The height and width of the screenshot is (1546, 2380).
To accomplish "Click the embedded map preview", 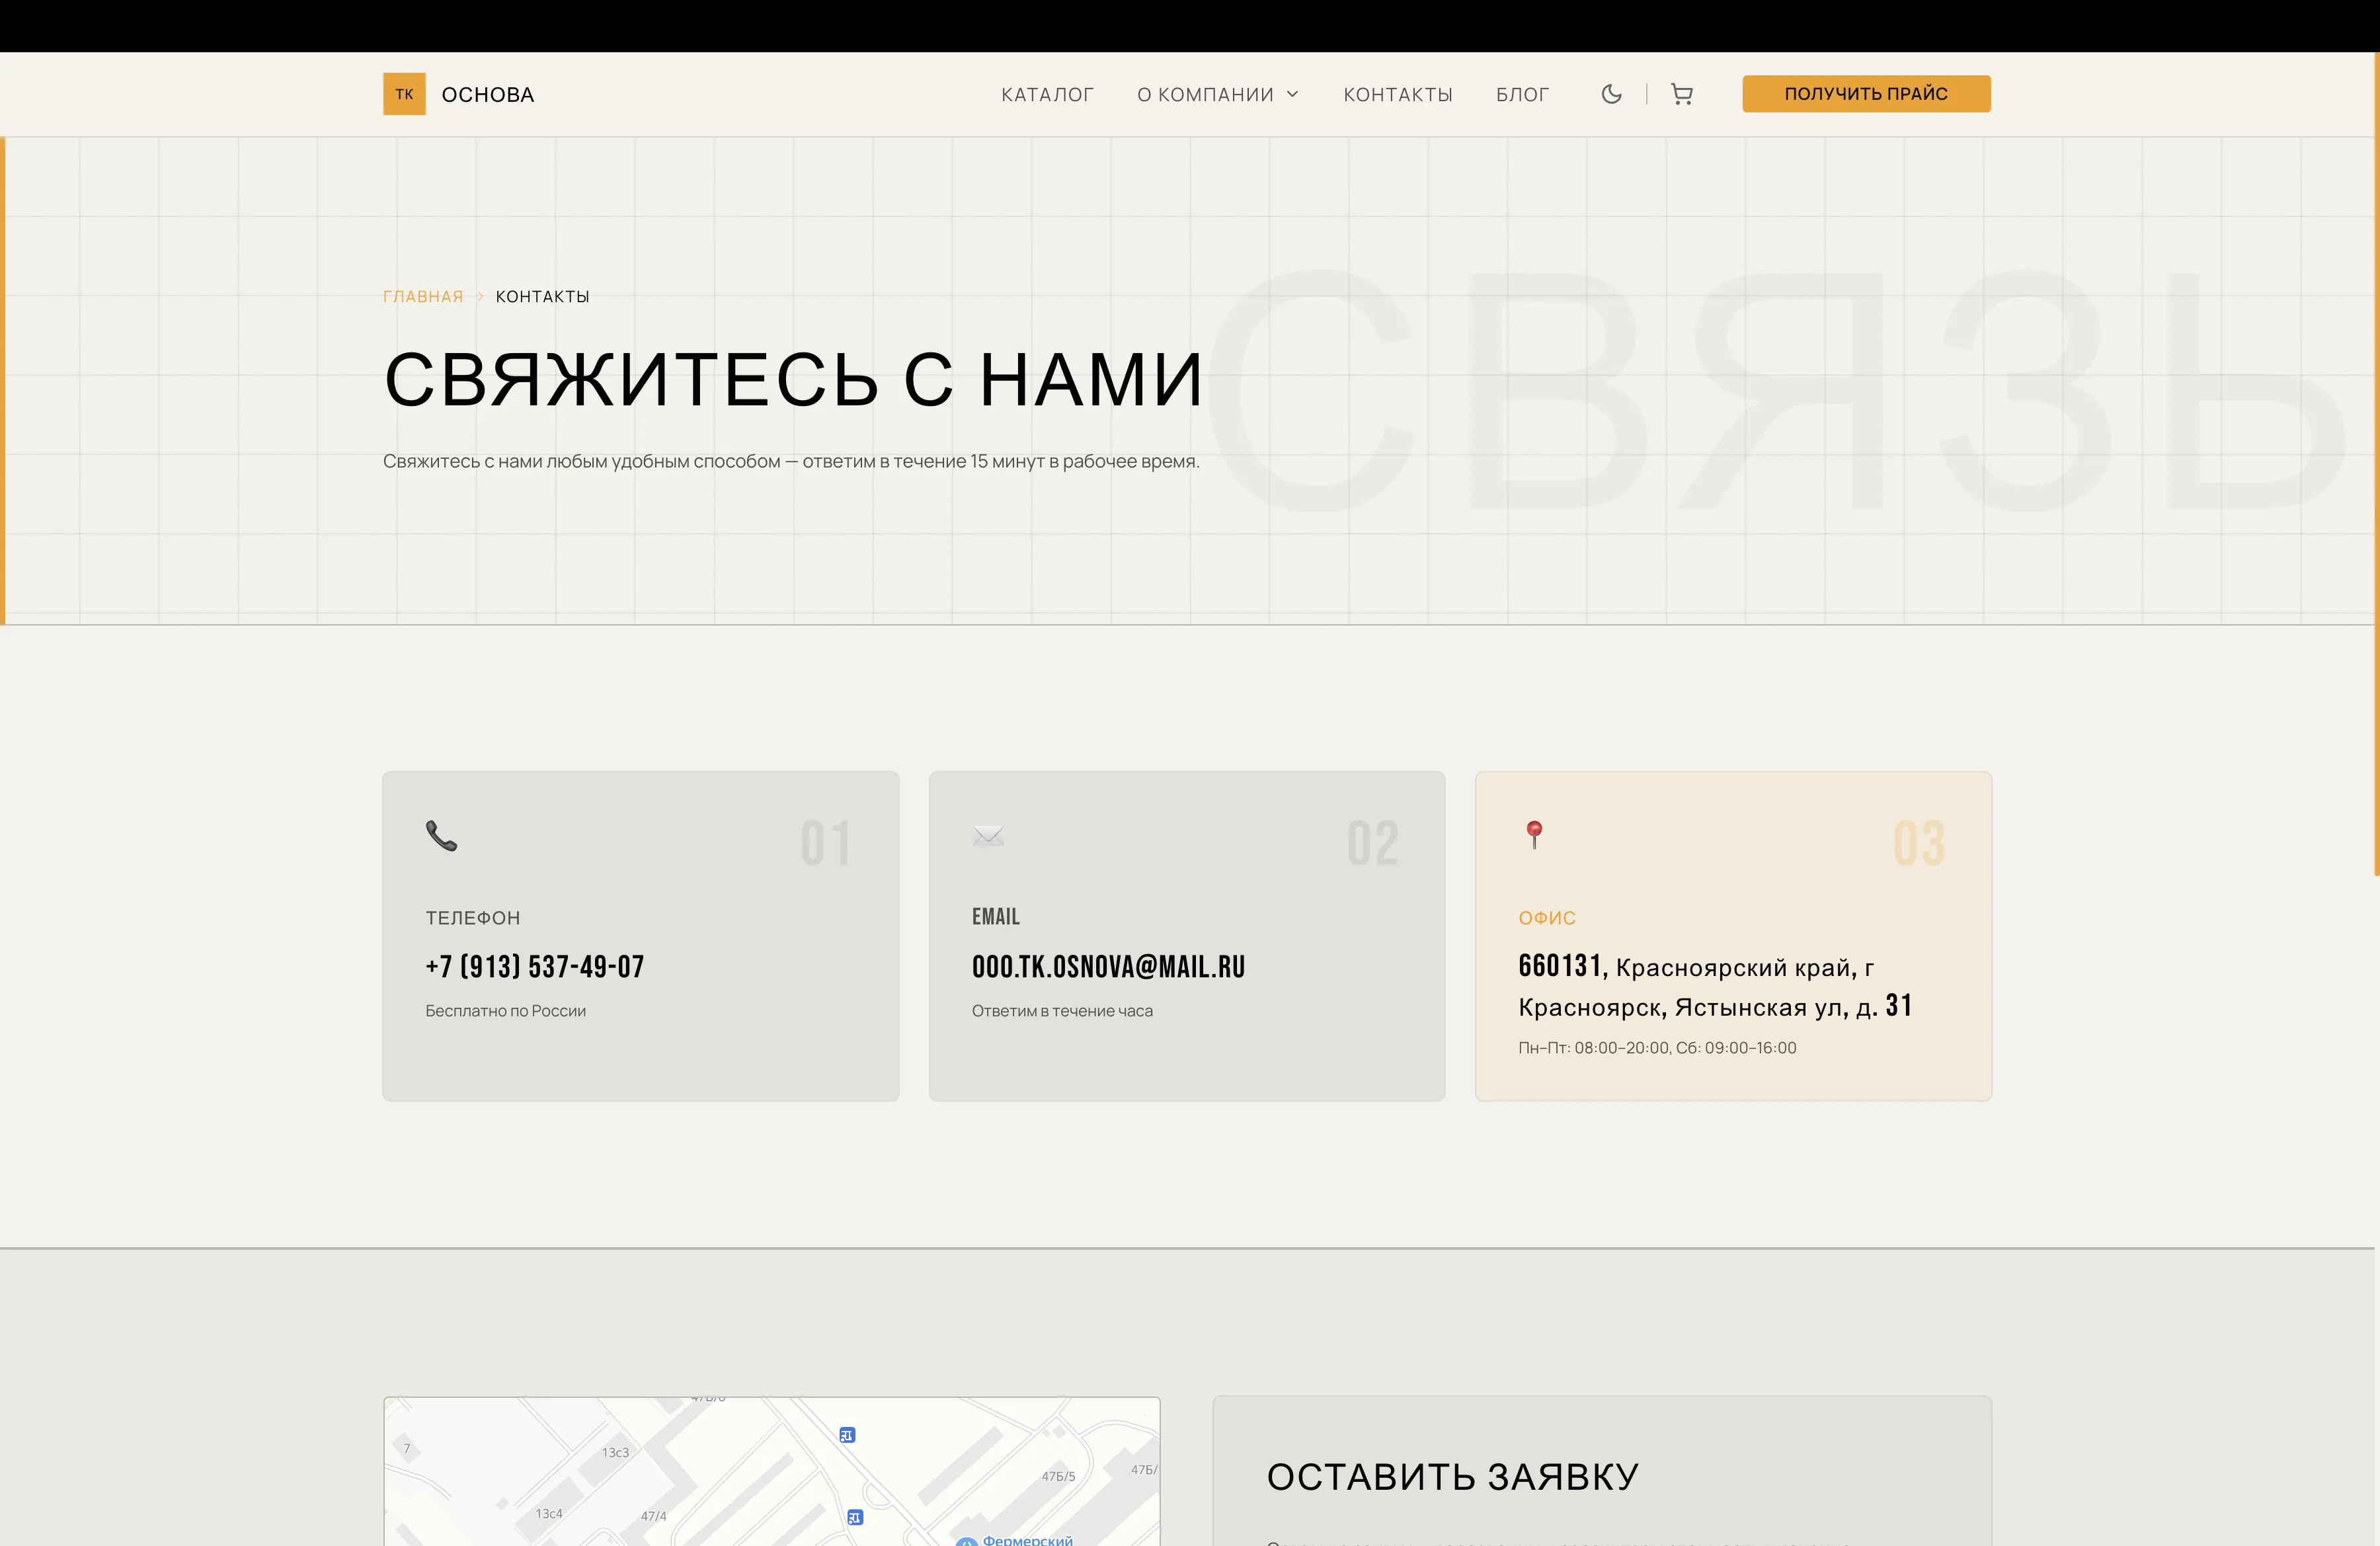I will [x=771, y=1471].
